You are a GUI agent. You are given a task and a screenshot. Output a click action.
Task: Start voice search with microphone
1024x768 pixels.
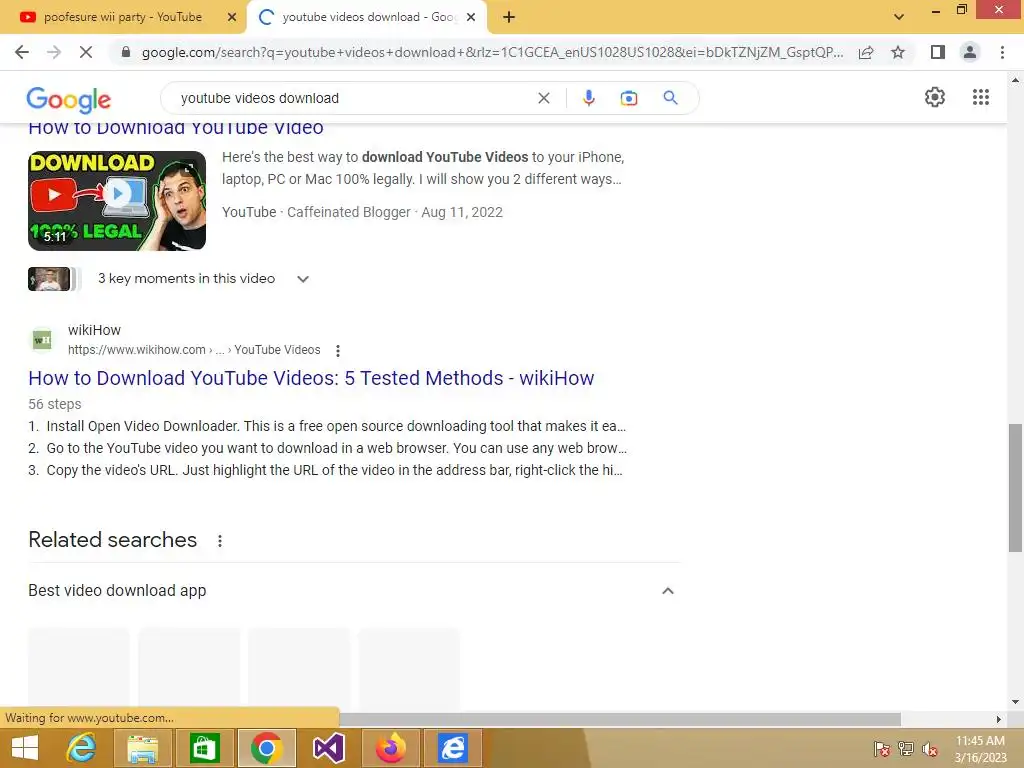coord(588,98)
